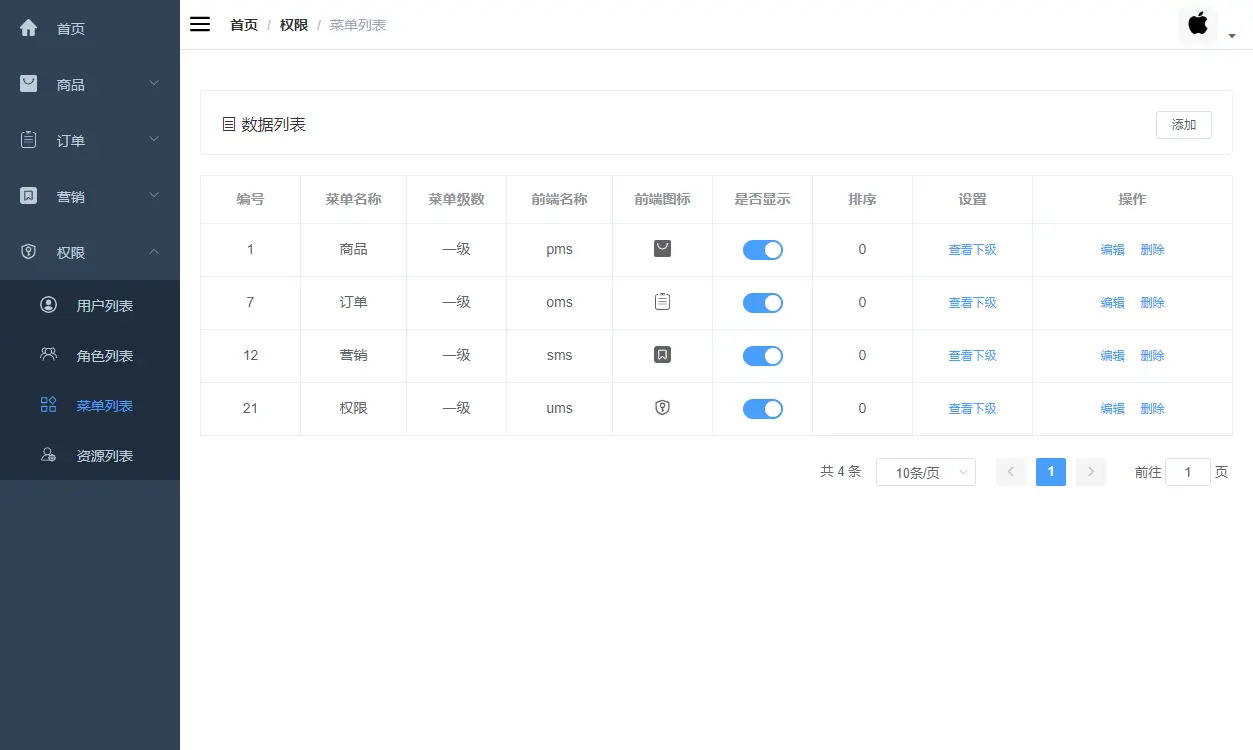1253x750 pixels.
Task: Click the clipboard icon beside 订单 in sidebar
Action: click(29, 140)
